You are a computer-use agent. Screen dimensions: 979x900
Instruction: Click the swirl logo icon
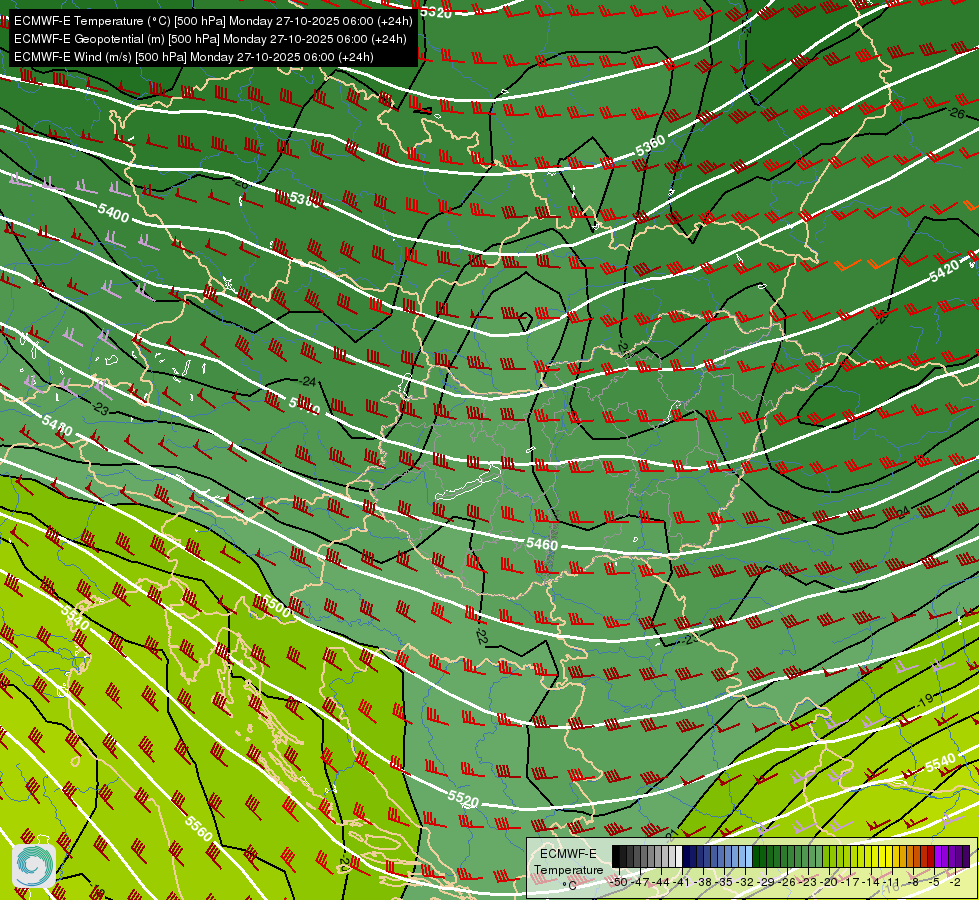click(x=34, y=866)
